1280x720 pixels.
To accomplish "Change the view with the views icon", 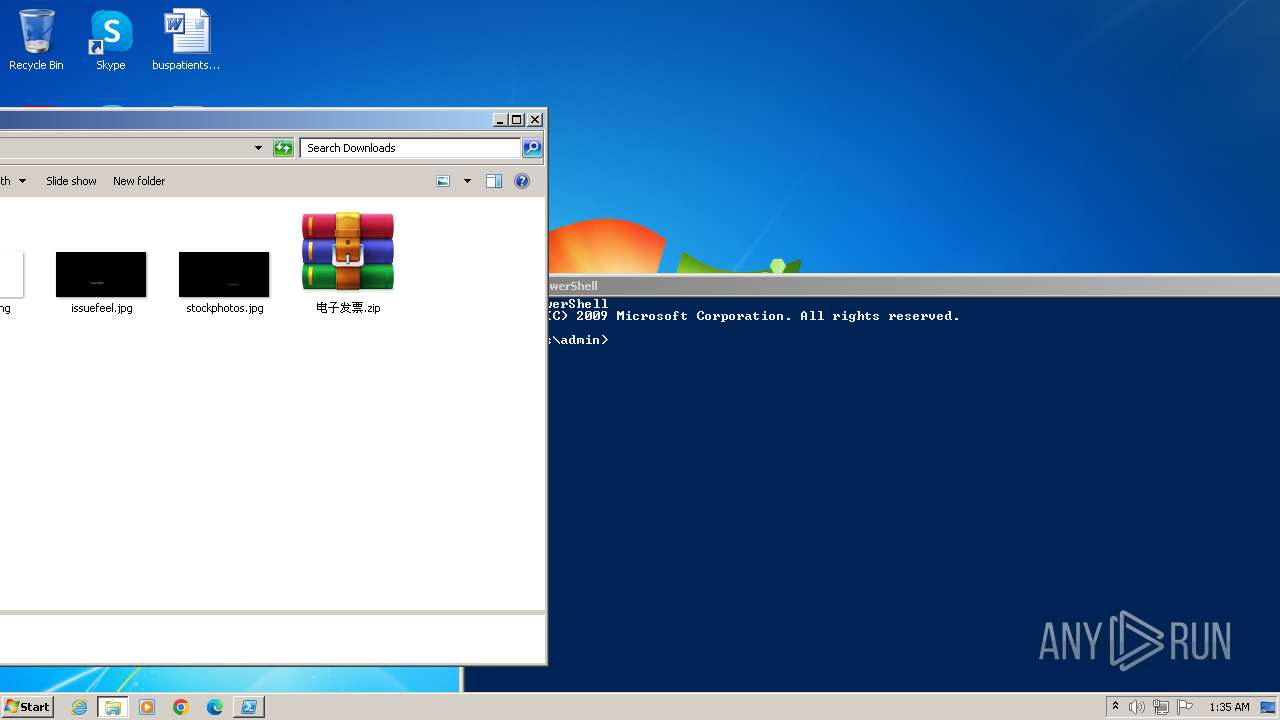I will coord(443,181).
